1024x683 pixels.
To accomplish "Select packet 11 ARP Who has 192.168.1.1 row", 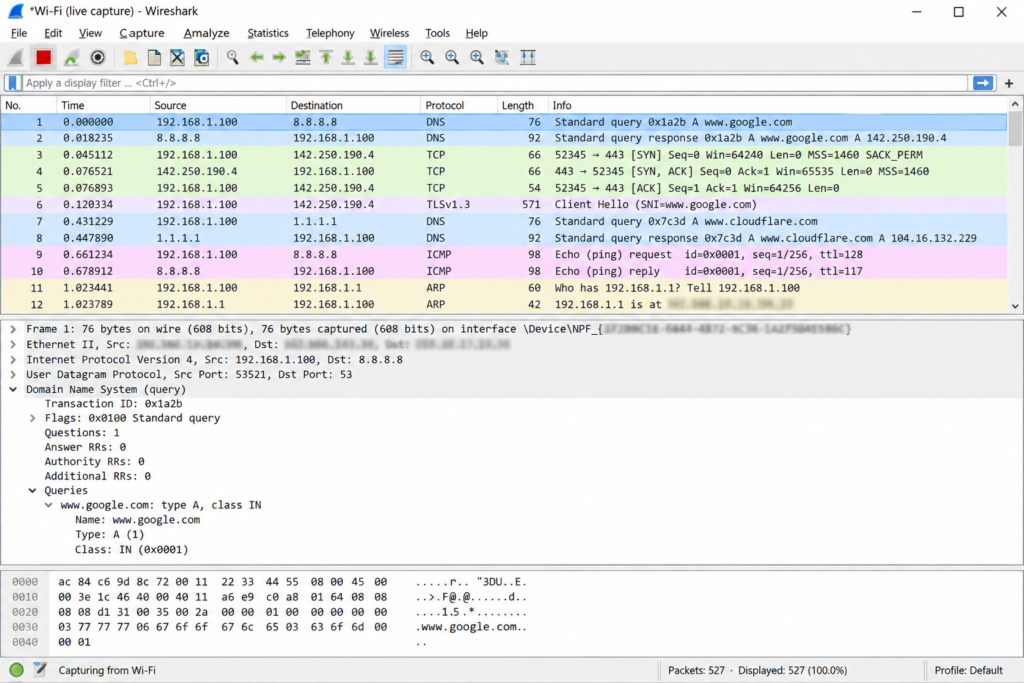I will tap(504, 288).
